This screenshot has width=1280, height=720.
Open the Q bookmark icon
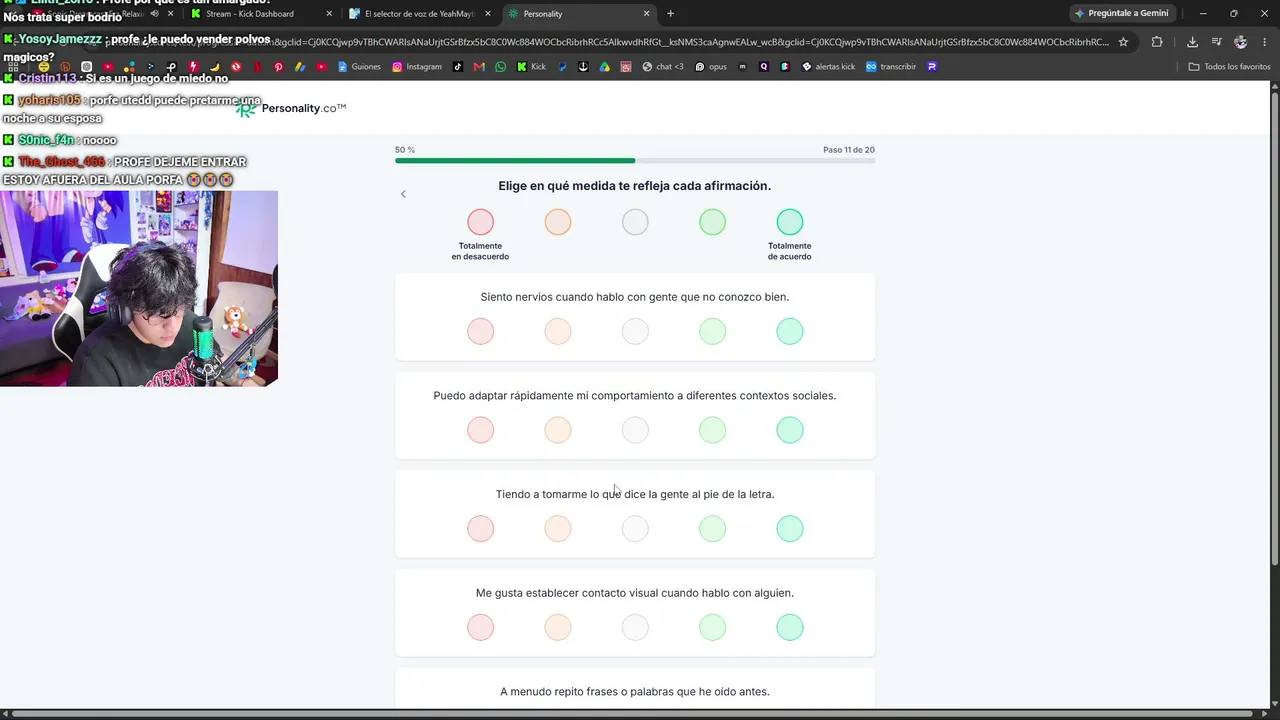pos(764,67)
